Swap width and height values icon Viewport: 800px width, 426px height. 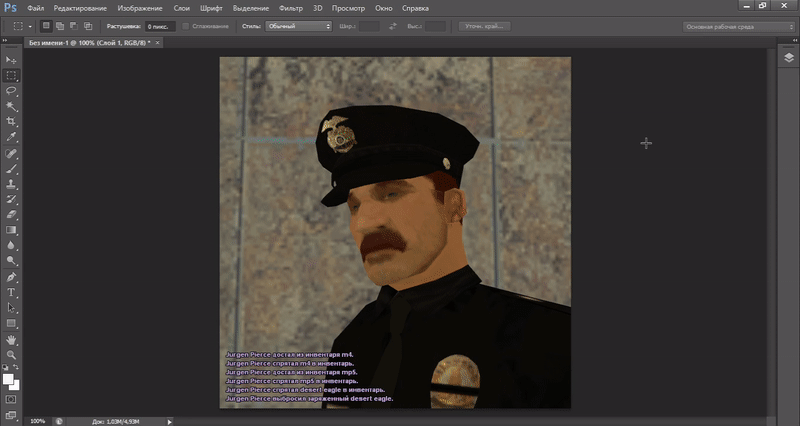tap(392, 26)
